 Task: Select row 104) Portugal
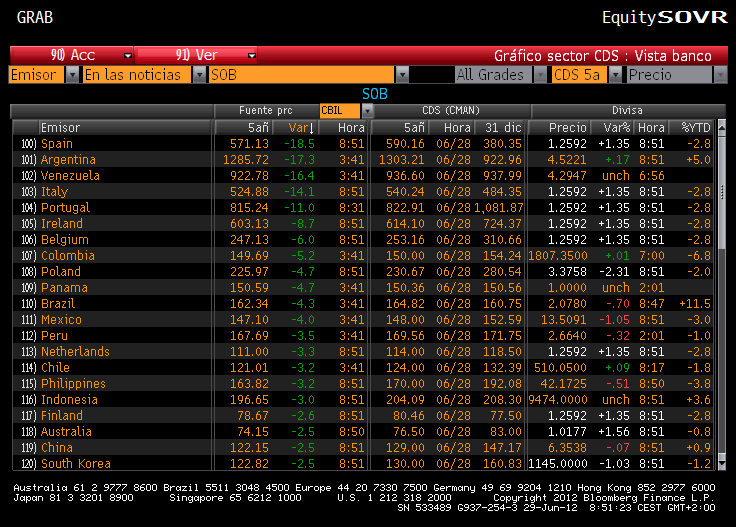[x=362, y=207]
